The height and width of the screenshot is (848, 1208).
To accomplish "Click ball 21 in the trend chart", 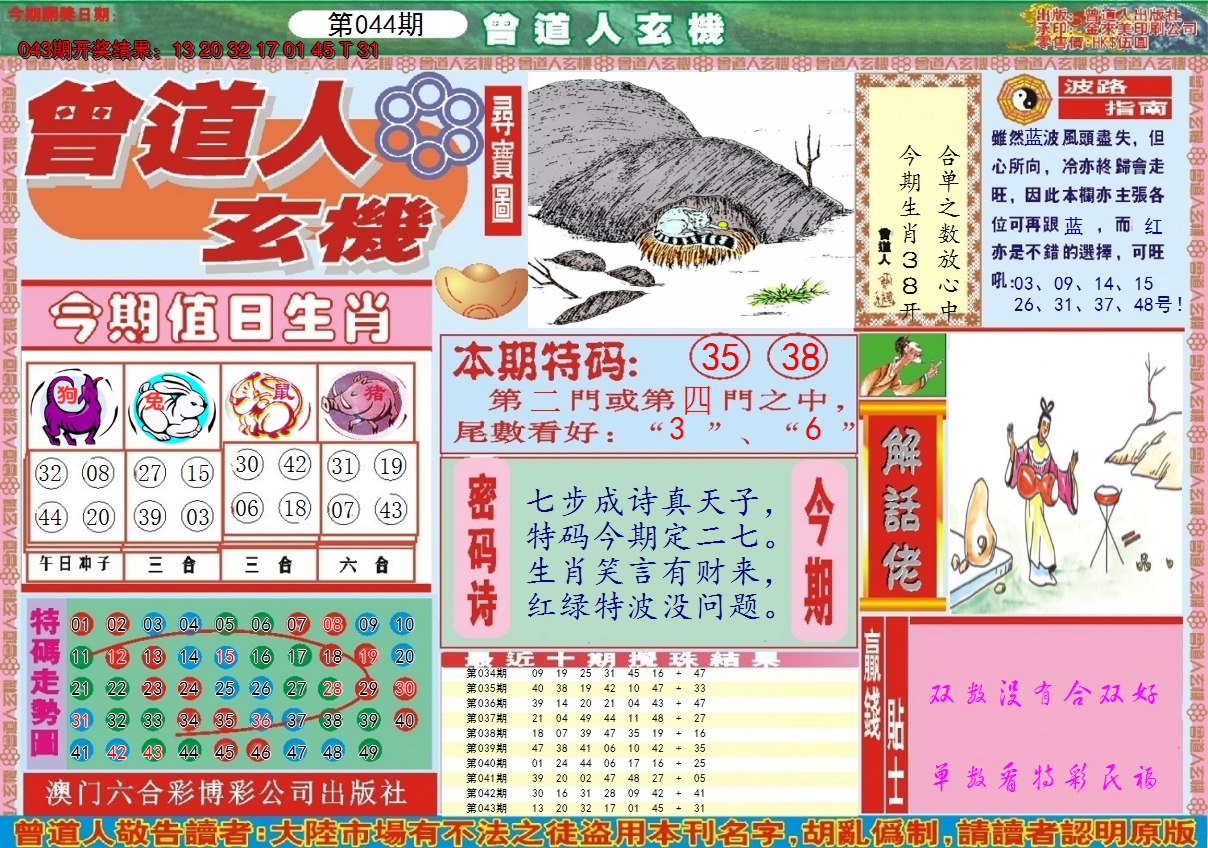I will tap(81, 689).
